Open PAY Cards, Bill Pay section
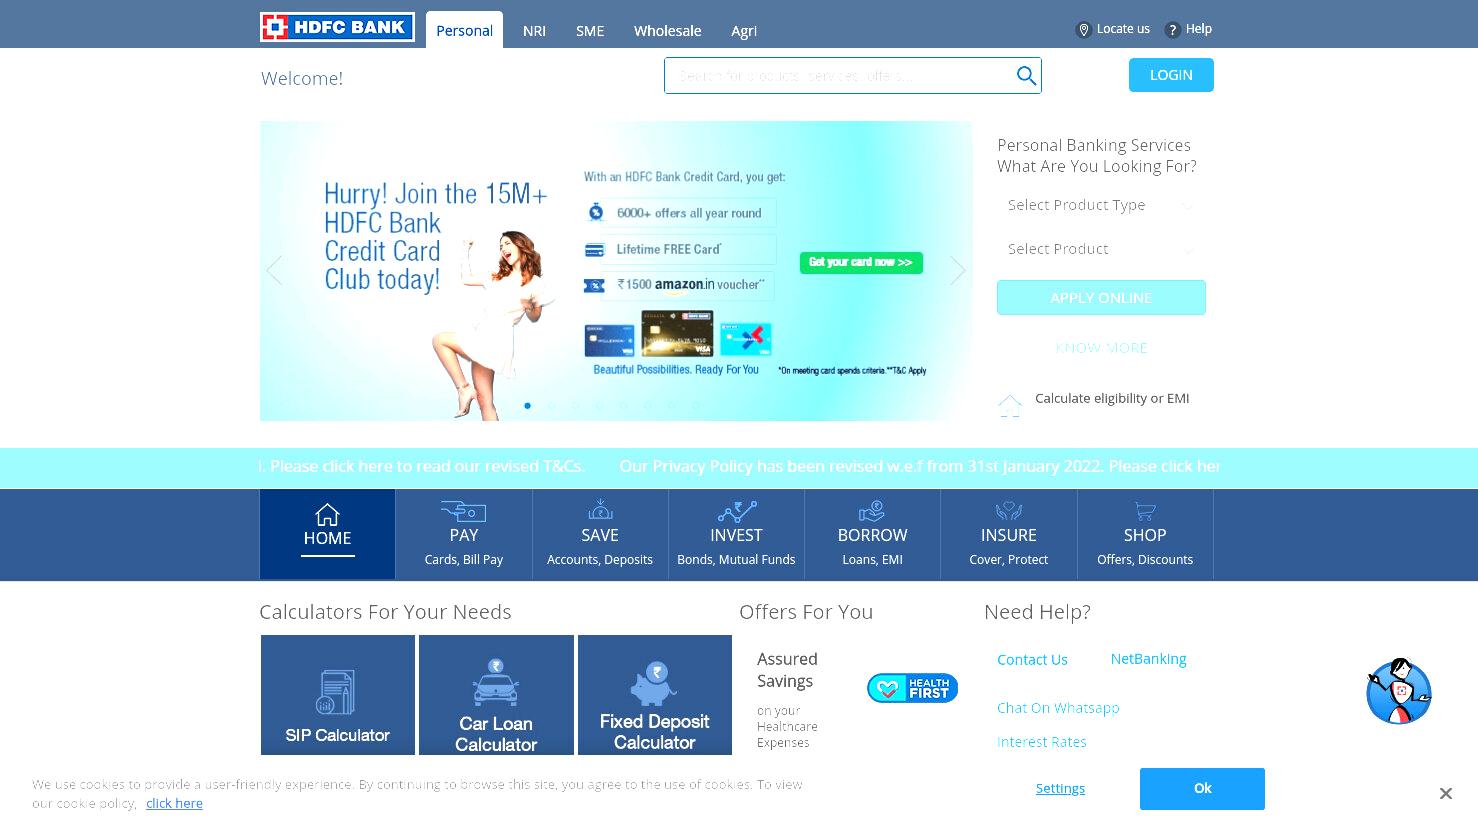 click(x=464, y=534)
